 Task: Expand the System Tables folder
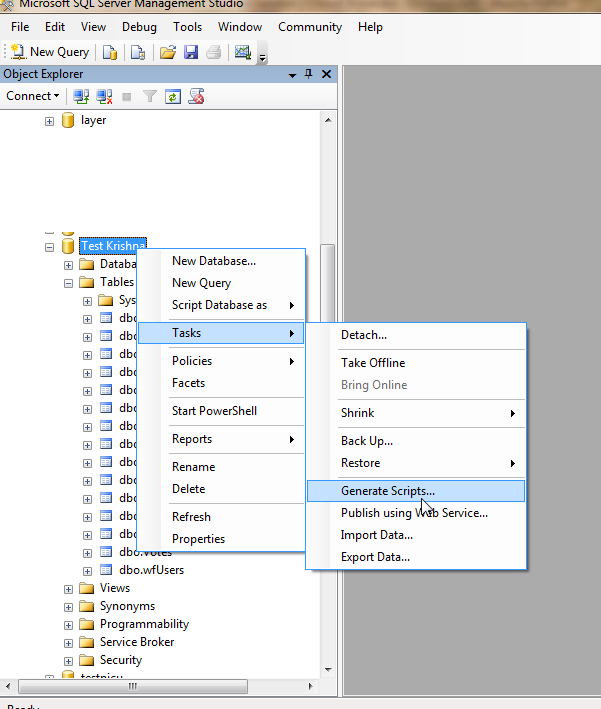(x=87, y=301)
